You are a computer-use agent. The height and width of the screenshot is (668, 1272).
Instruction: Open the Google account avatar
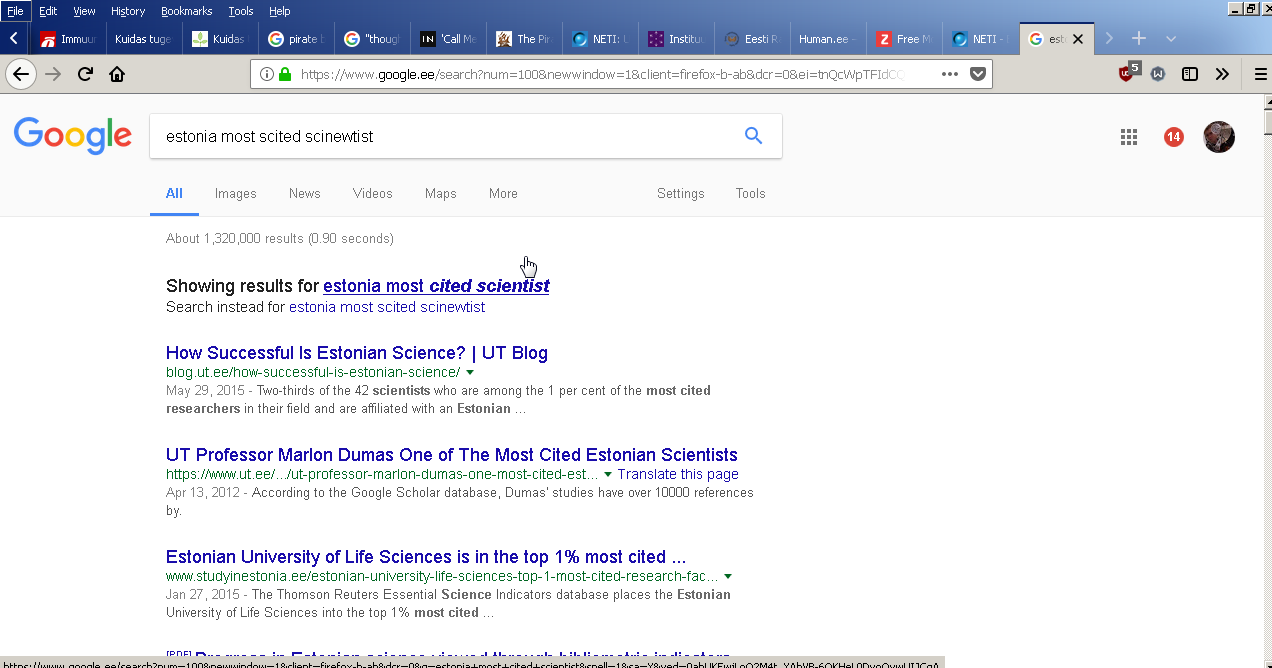click(x=1219, y=137)
